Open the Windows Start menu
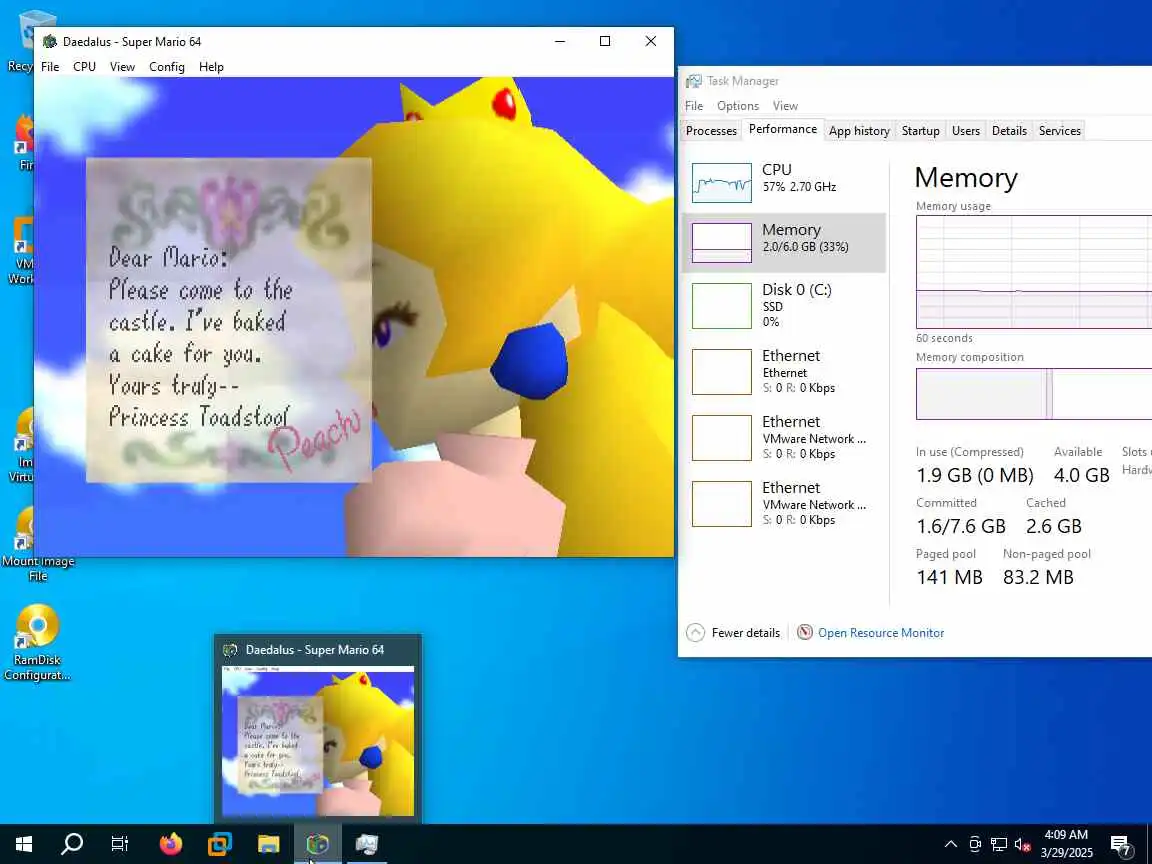This screenshot has height=864, width=1152. click(24, 844)
